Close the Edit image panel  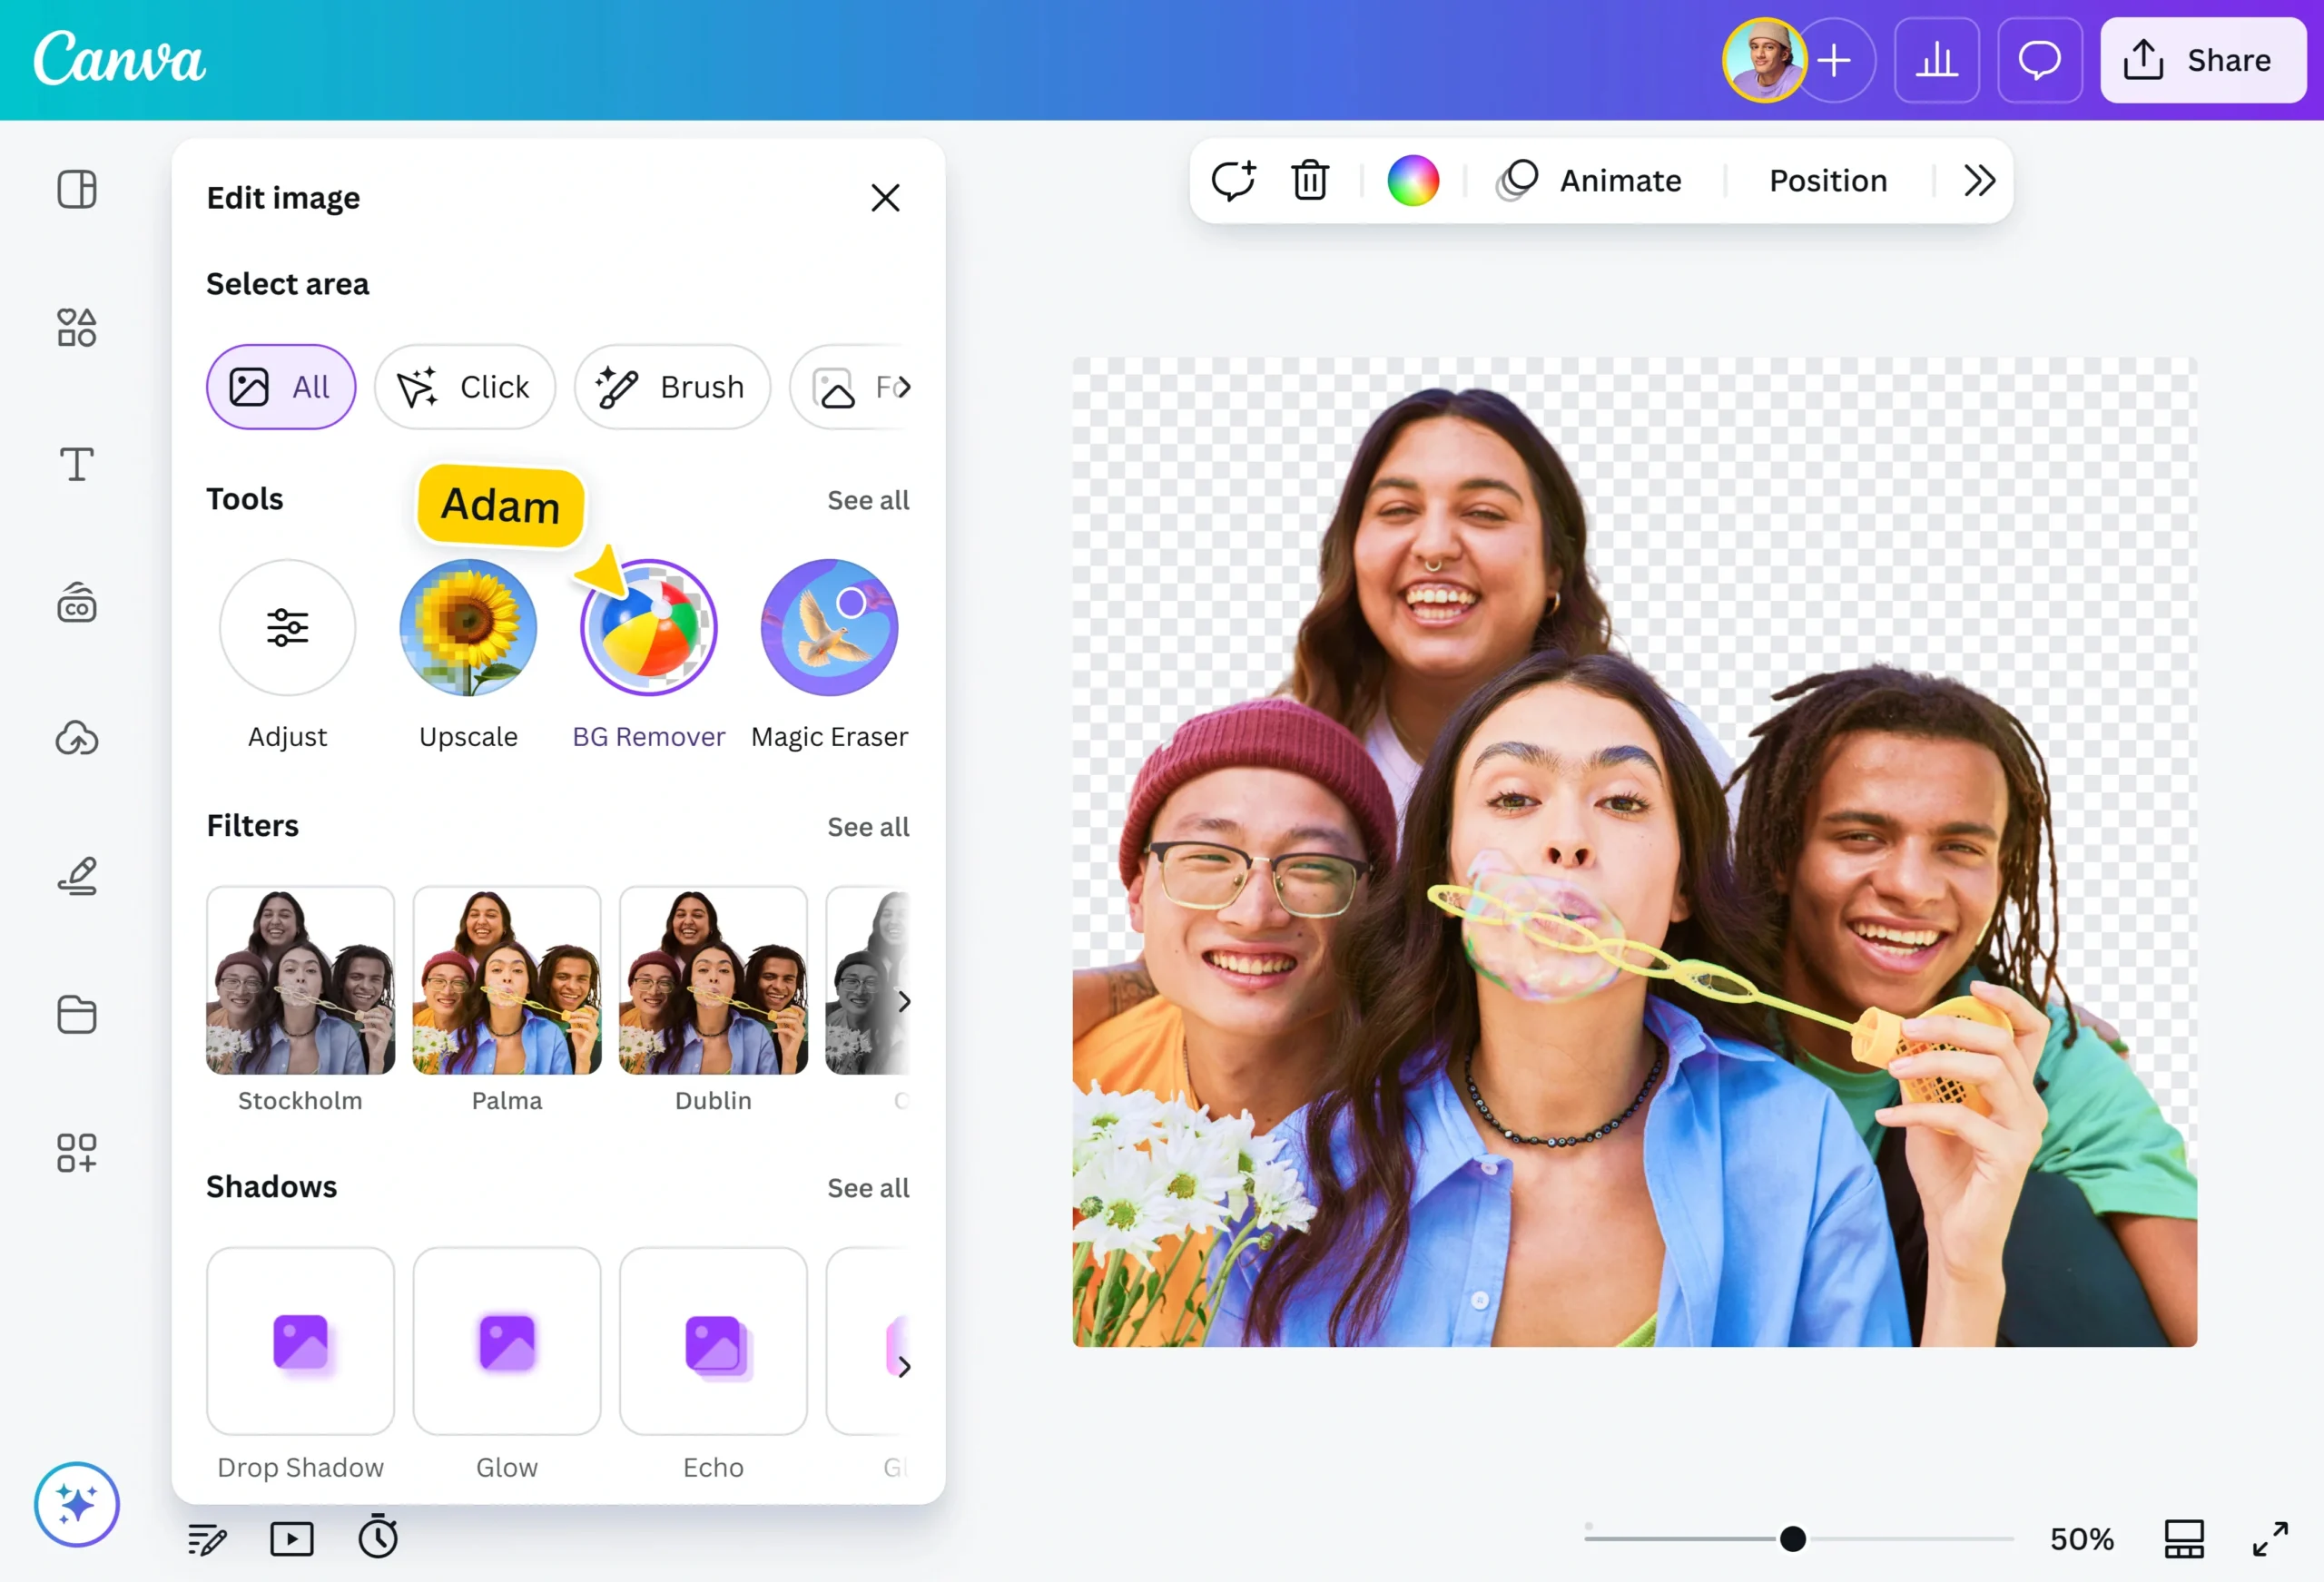(x=885, y=198)
